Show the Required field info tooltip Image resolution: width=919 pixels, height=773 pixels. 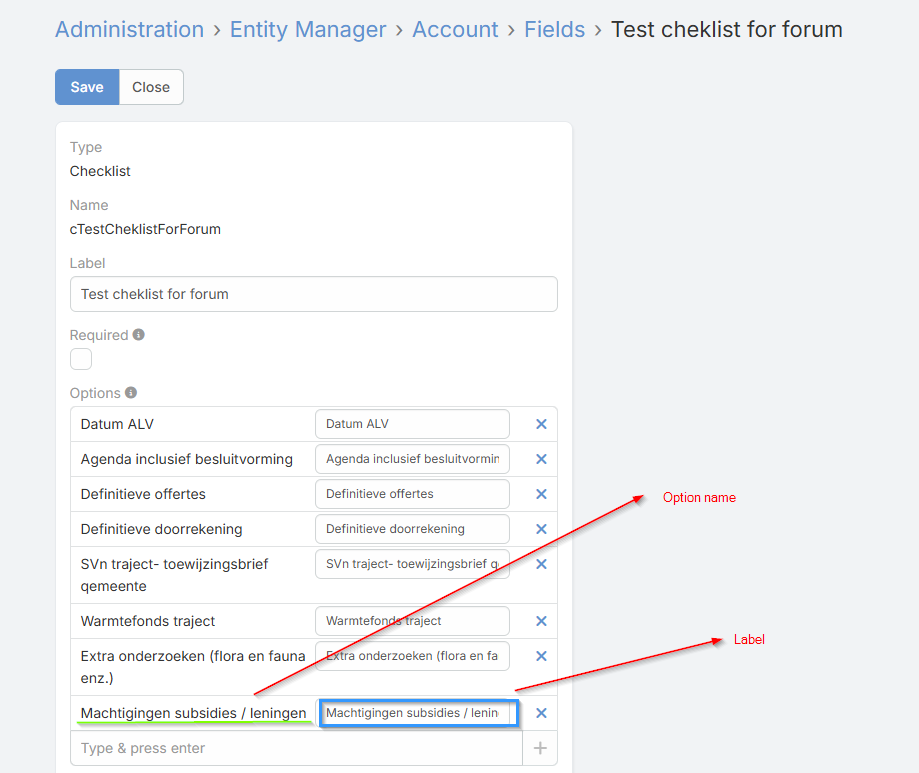[139, 335]
